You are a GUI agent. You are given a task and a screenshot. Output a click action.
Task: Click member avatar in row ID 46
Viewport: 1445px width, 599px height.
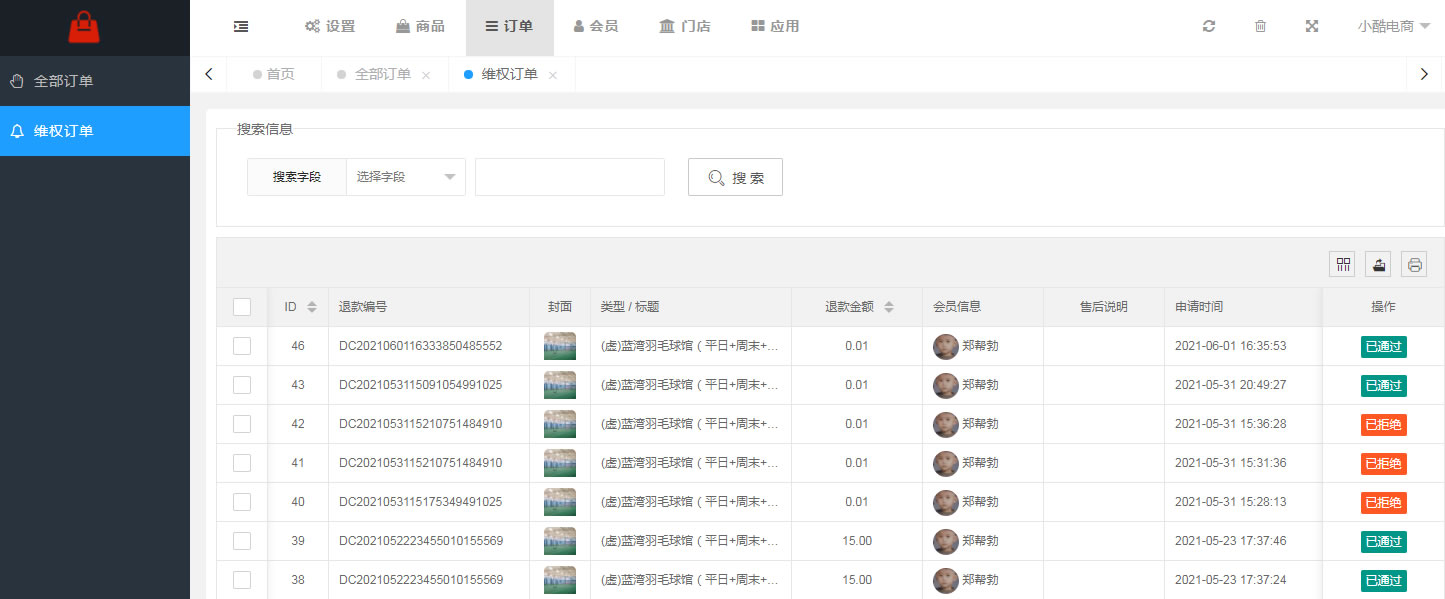pos(945,346)
